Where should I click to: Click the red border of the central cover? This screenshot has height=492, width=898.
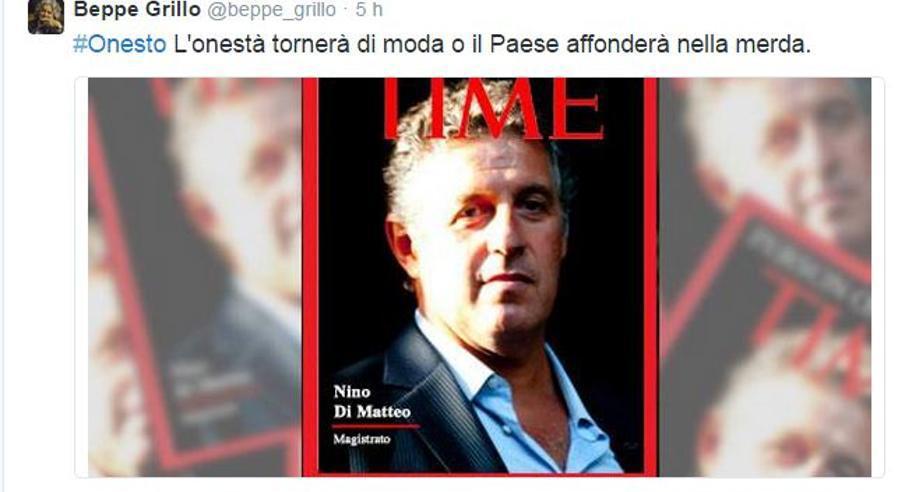click(x=310, y=277)
